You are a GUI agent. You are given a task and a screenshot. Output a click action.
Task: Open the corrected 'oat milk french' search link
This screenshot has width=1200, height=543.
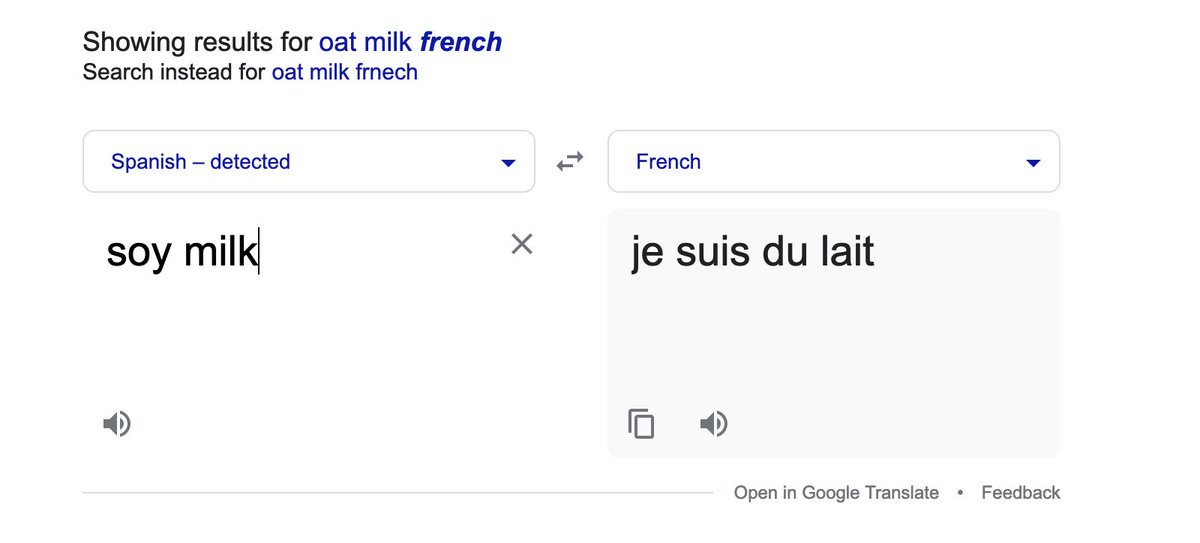(410, 42)
